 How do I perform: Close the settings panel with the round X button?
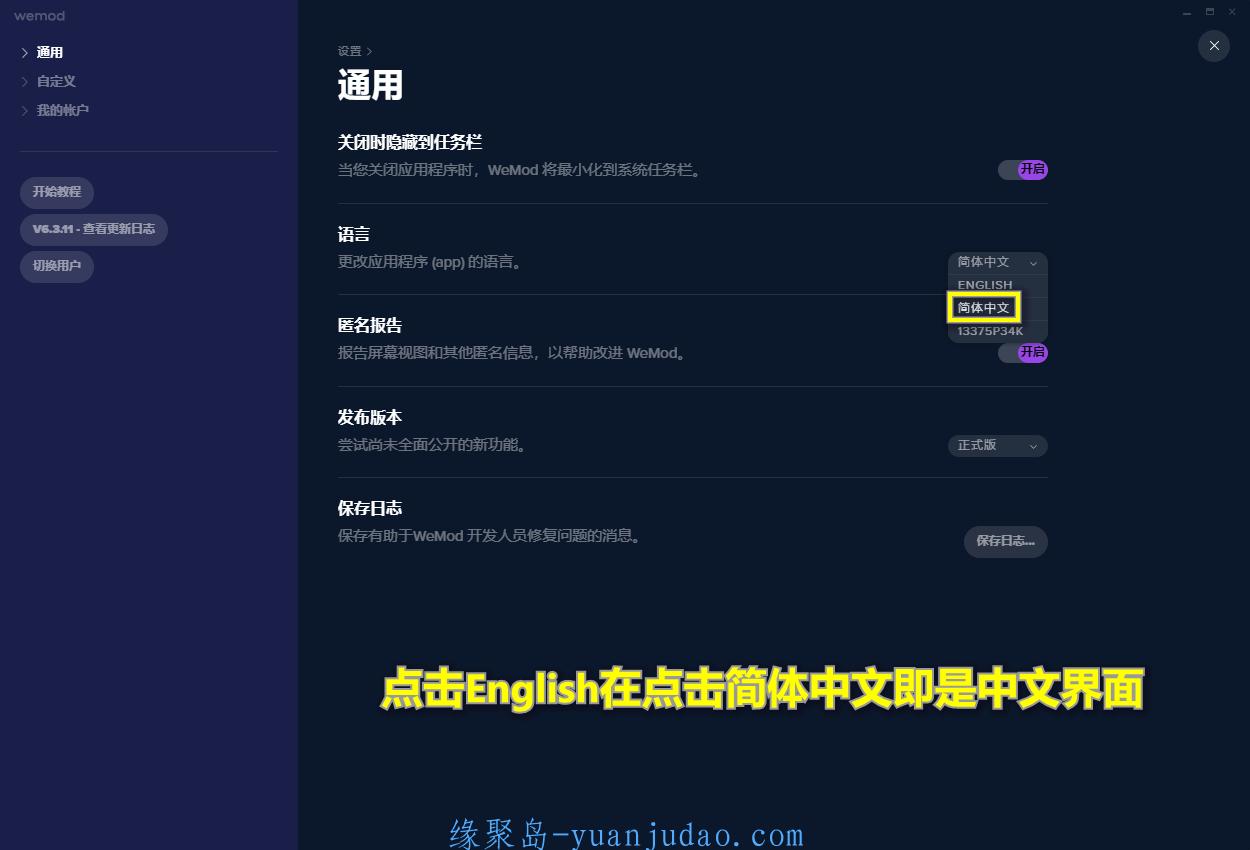[1213, 46]
